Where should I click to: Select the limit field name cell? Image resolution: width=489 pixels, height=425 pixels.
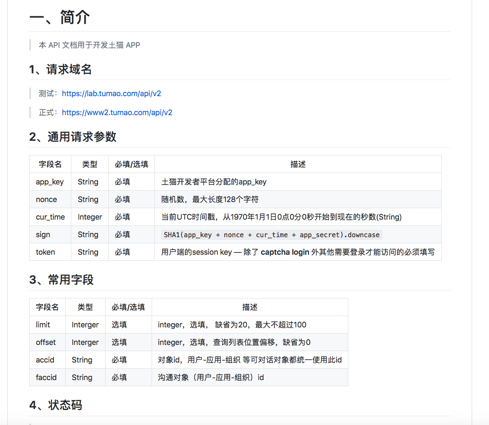[x=47, y=325]
